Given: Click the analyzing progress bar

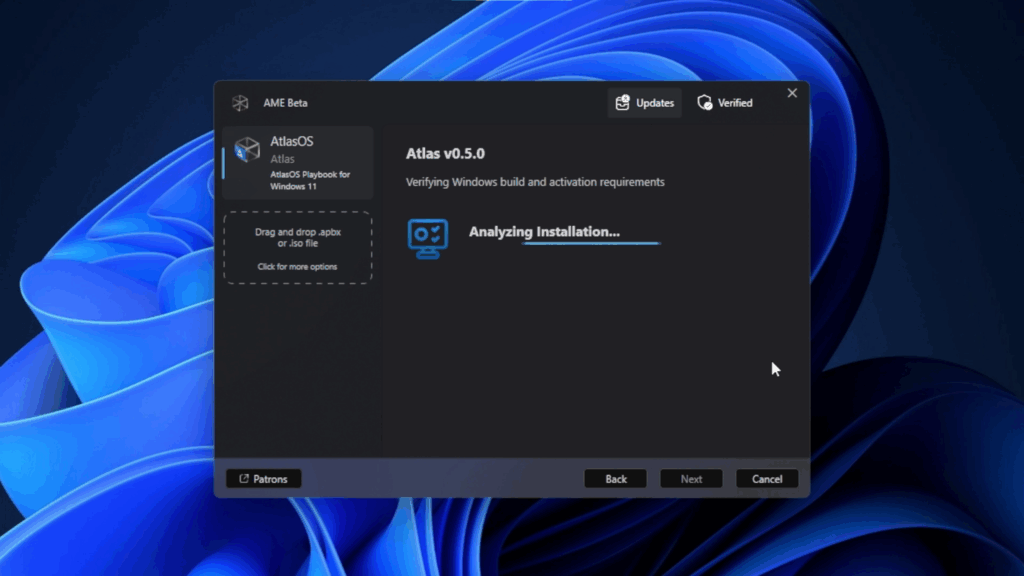Looking at the screenshot, I should coord(590,243).
